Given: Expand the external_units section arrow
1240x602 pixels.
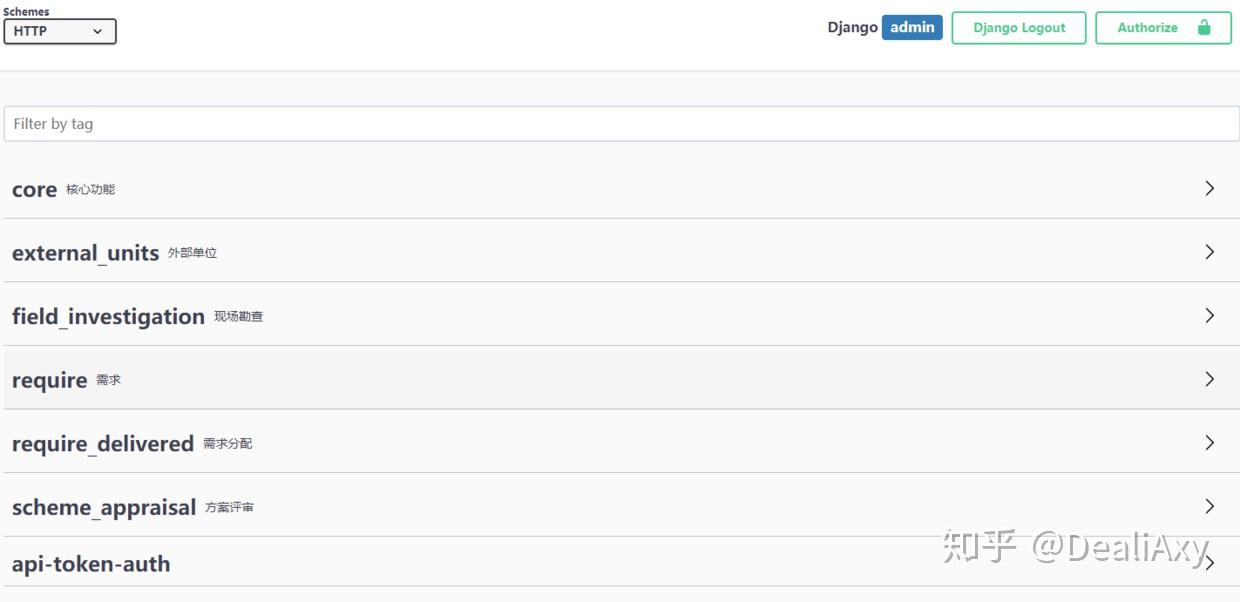Looking at the screenshot, I should click(x=1210, y=252).
